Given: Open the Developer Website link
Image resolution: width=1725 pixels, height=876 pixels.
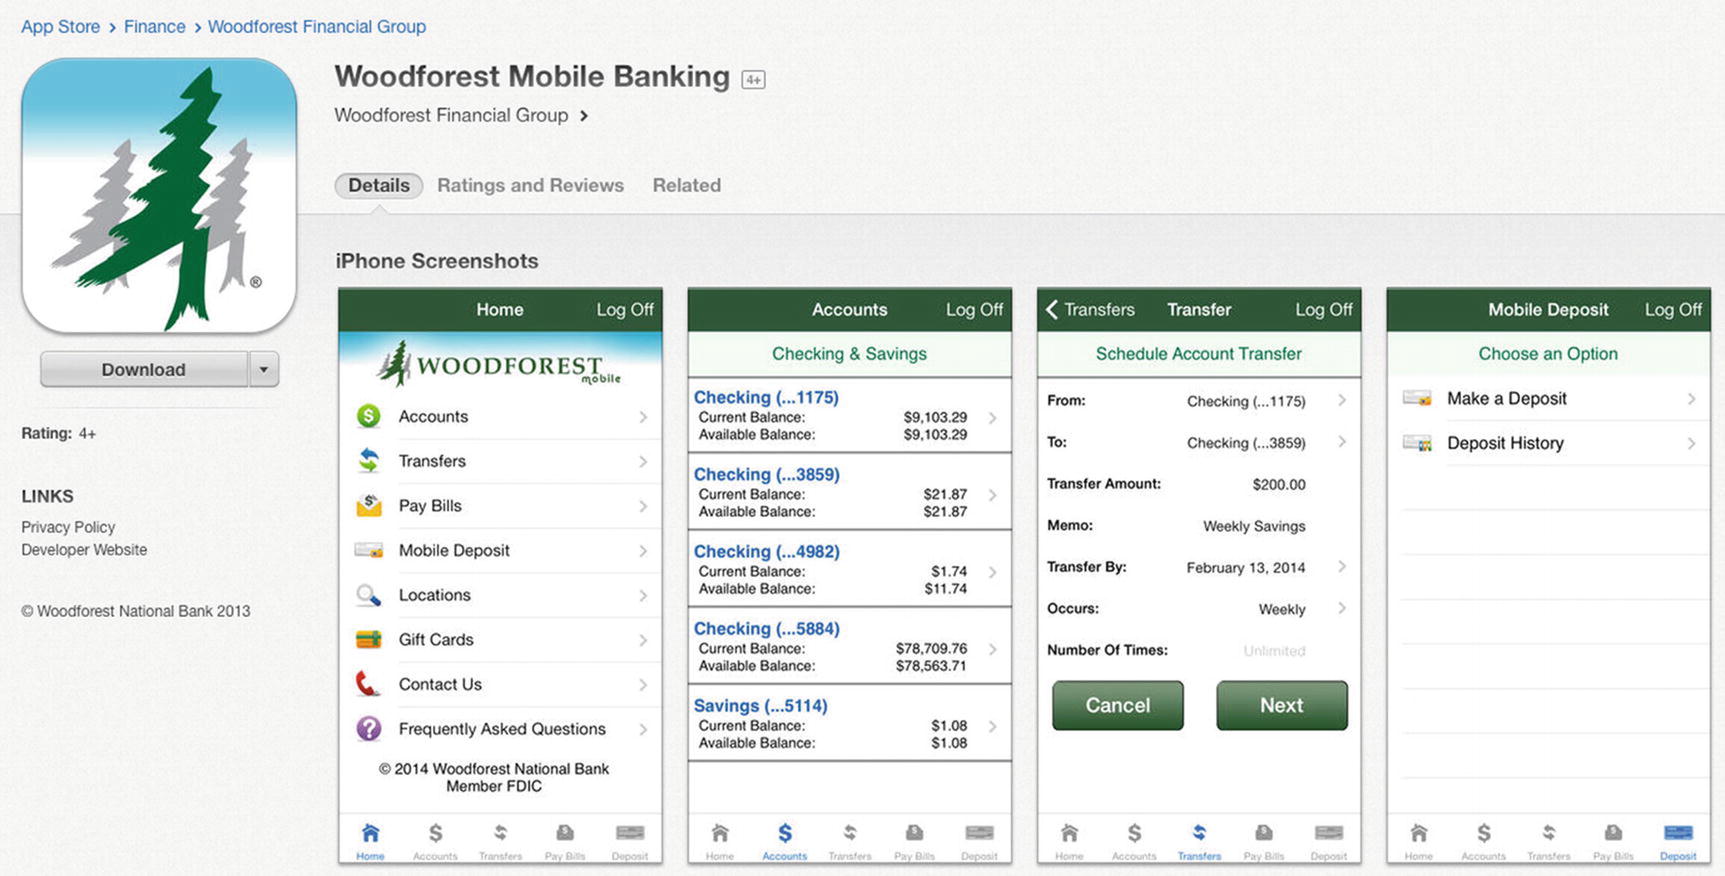Looking at the screenshot, I should (x=84, y=550).
